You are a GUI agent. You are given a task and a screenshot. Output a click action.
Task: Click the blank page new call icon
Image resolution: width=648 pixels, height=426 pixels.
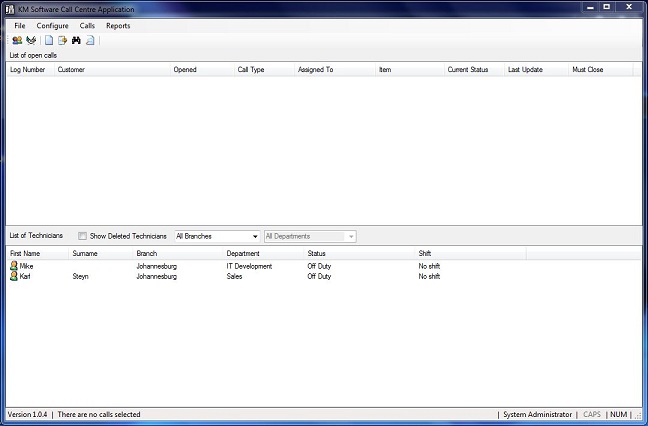point(48,40)
